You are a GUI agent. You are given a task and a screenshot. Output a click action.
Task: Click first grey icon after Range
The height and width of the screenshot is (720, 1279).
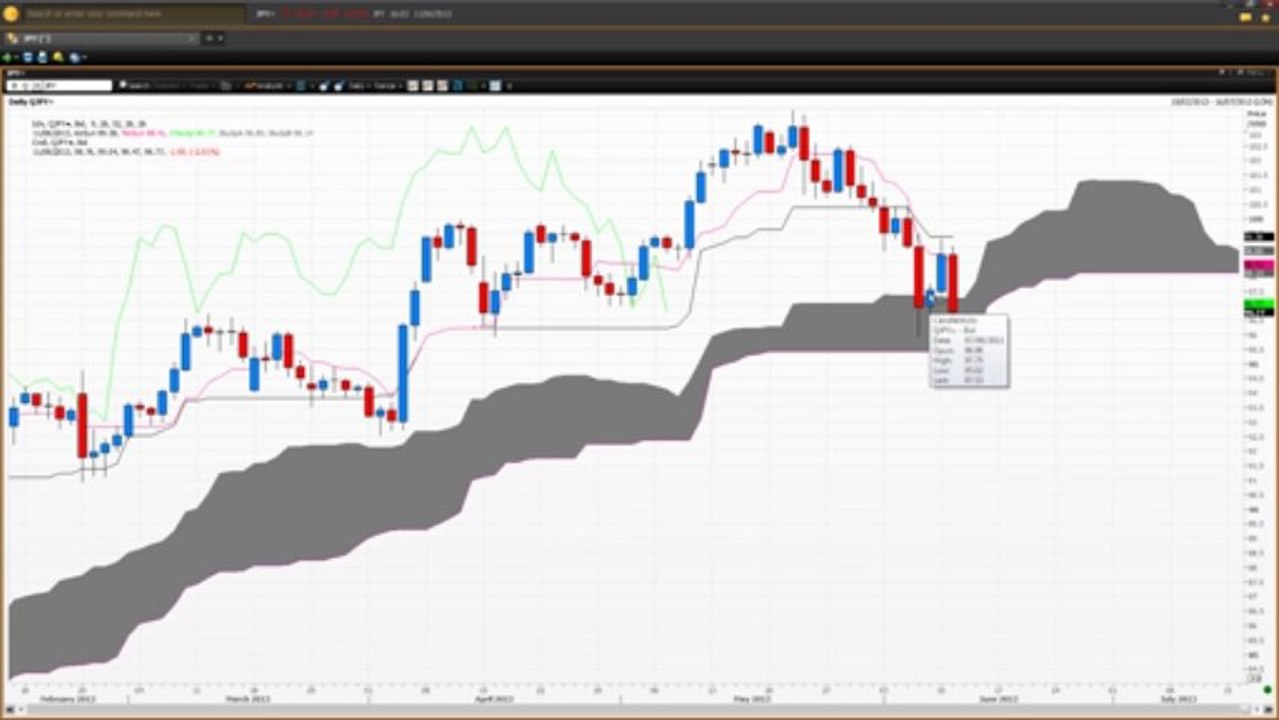click(x=412, y=86)
